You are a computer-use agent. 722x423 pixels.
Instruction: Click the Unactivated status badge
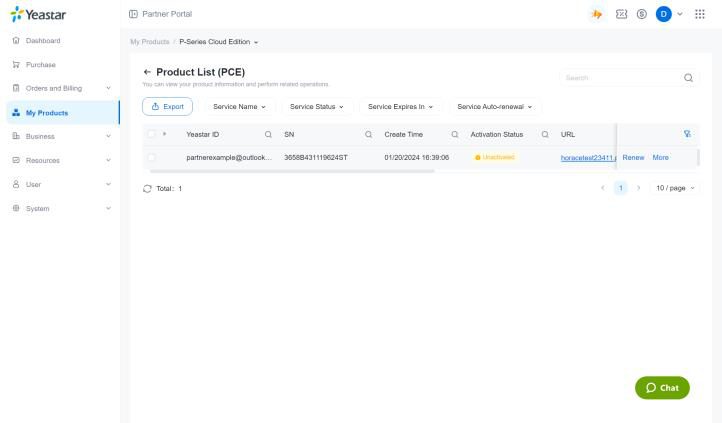[495, 157]
